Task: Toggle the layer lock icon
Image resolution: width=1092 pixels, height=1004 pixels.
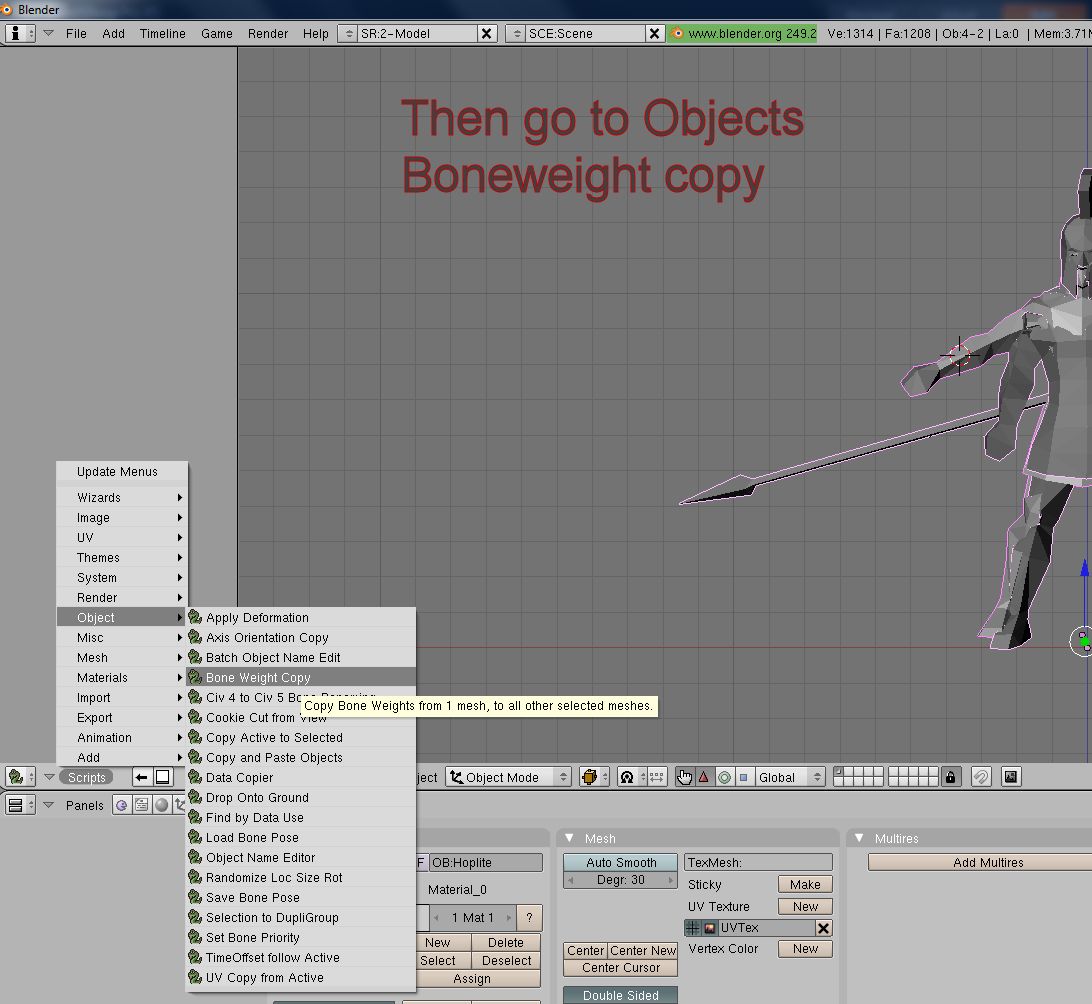Action: coord(951,777)
